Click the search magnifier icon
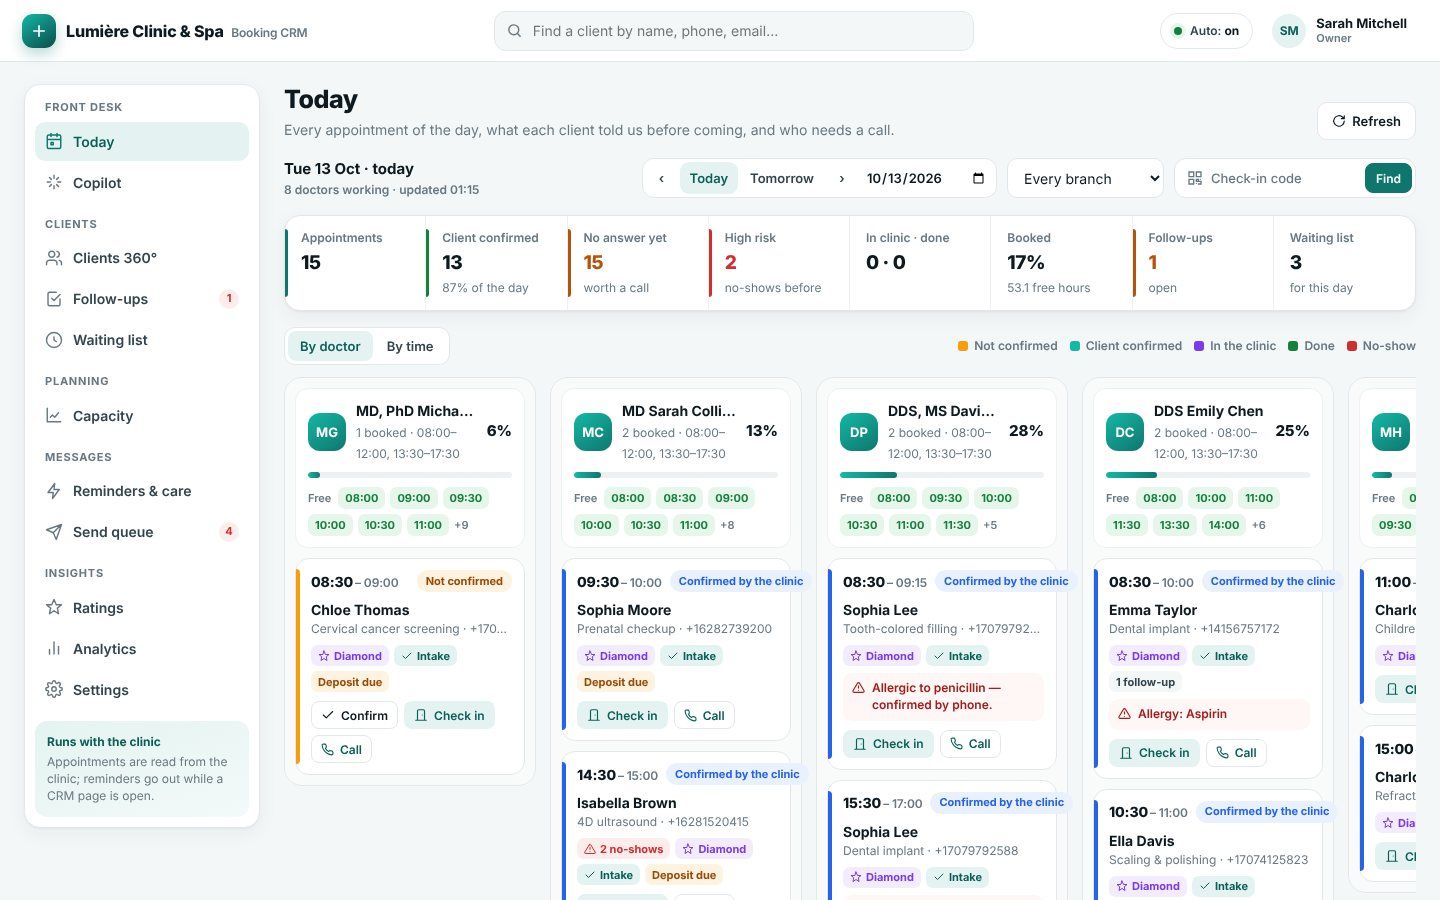 pyautogui.click(x=514, y=31)
